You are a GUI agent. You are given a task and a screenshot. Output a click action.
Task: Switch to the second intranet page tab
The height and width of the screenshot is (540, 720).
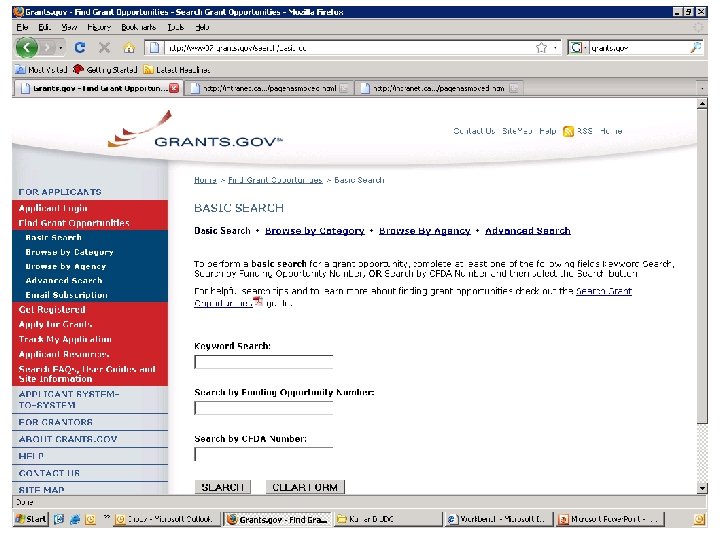(x=269, y=88)
